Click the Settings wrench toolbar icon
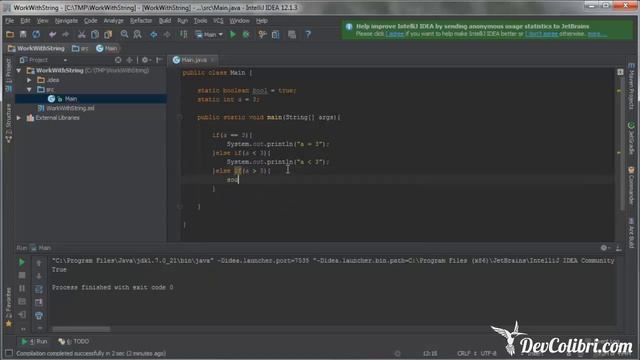The width and height of the screenshot is (640, 360). (262, 35)
